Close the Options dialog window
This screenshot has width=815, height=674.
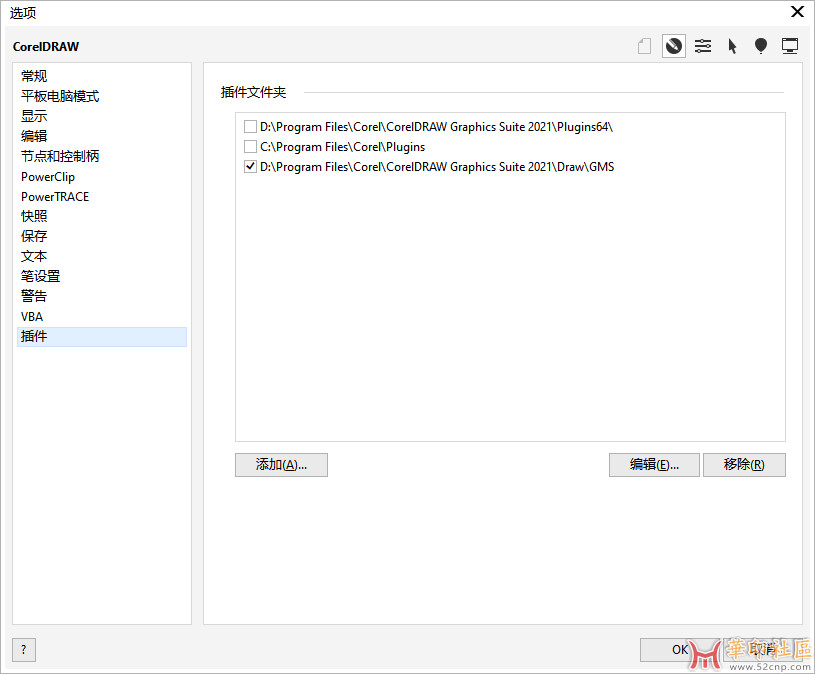click(797, 12)
